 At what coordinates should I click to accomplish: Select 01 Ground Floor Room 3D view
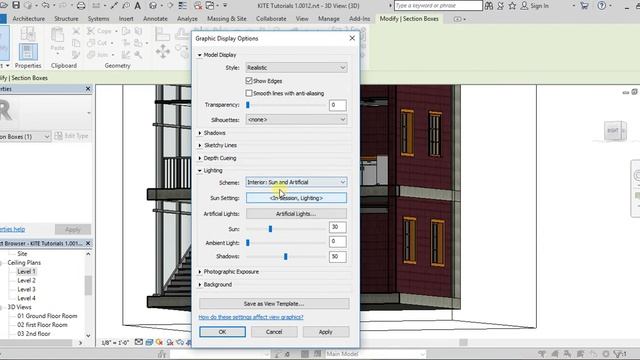47,316
